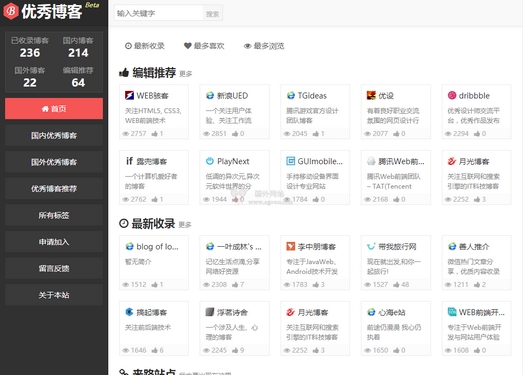Click the dribbble pink ball icon
523x375 pixels.
coord(452,95)
